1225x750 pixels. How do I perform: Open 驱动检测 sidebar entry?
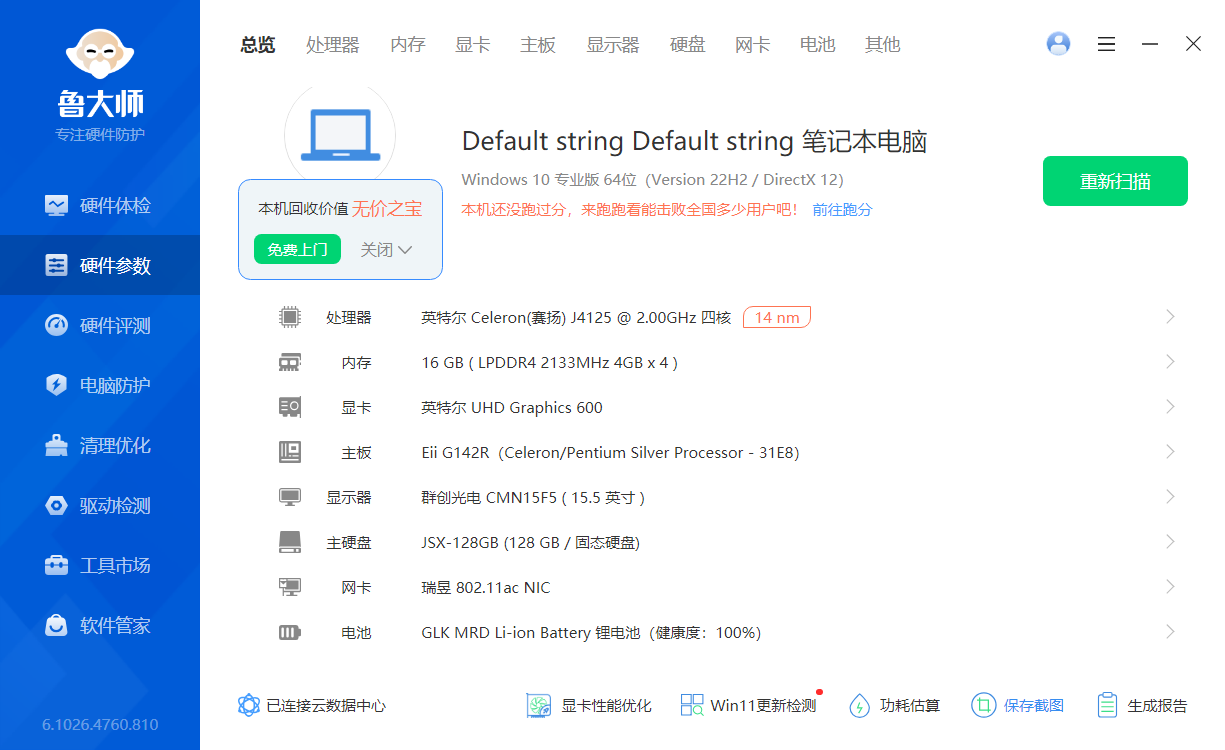(100, 505)
